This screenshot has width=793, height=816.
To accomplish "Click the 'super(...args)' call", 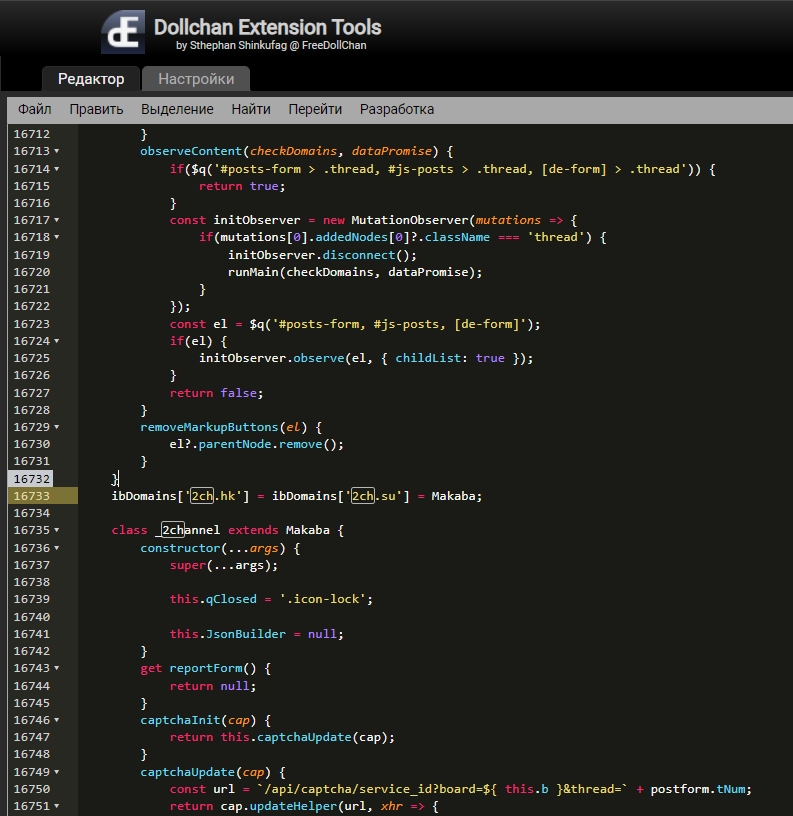I will click(x=221, y=565).
